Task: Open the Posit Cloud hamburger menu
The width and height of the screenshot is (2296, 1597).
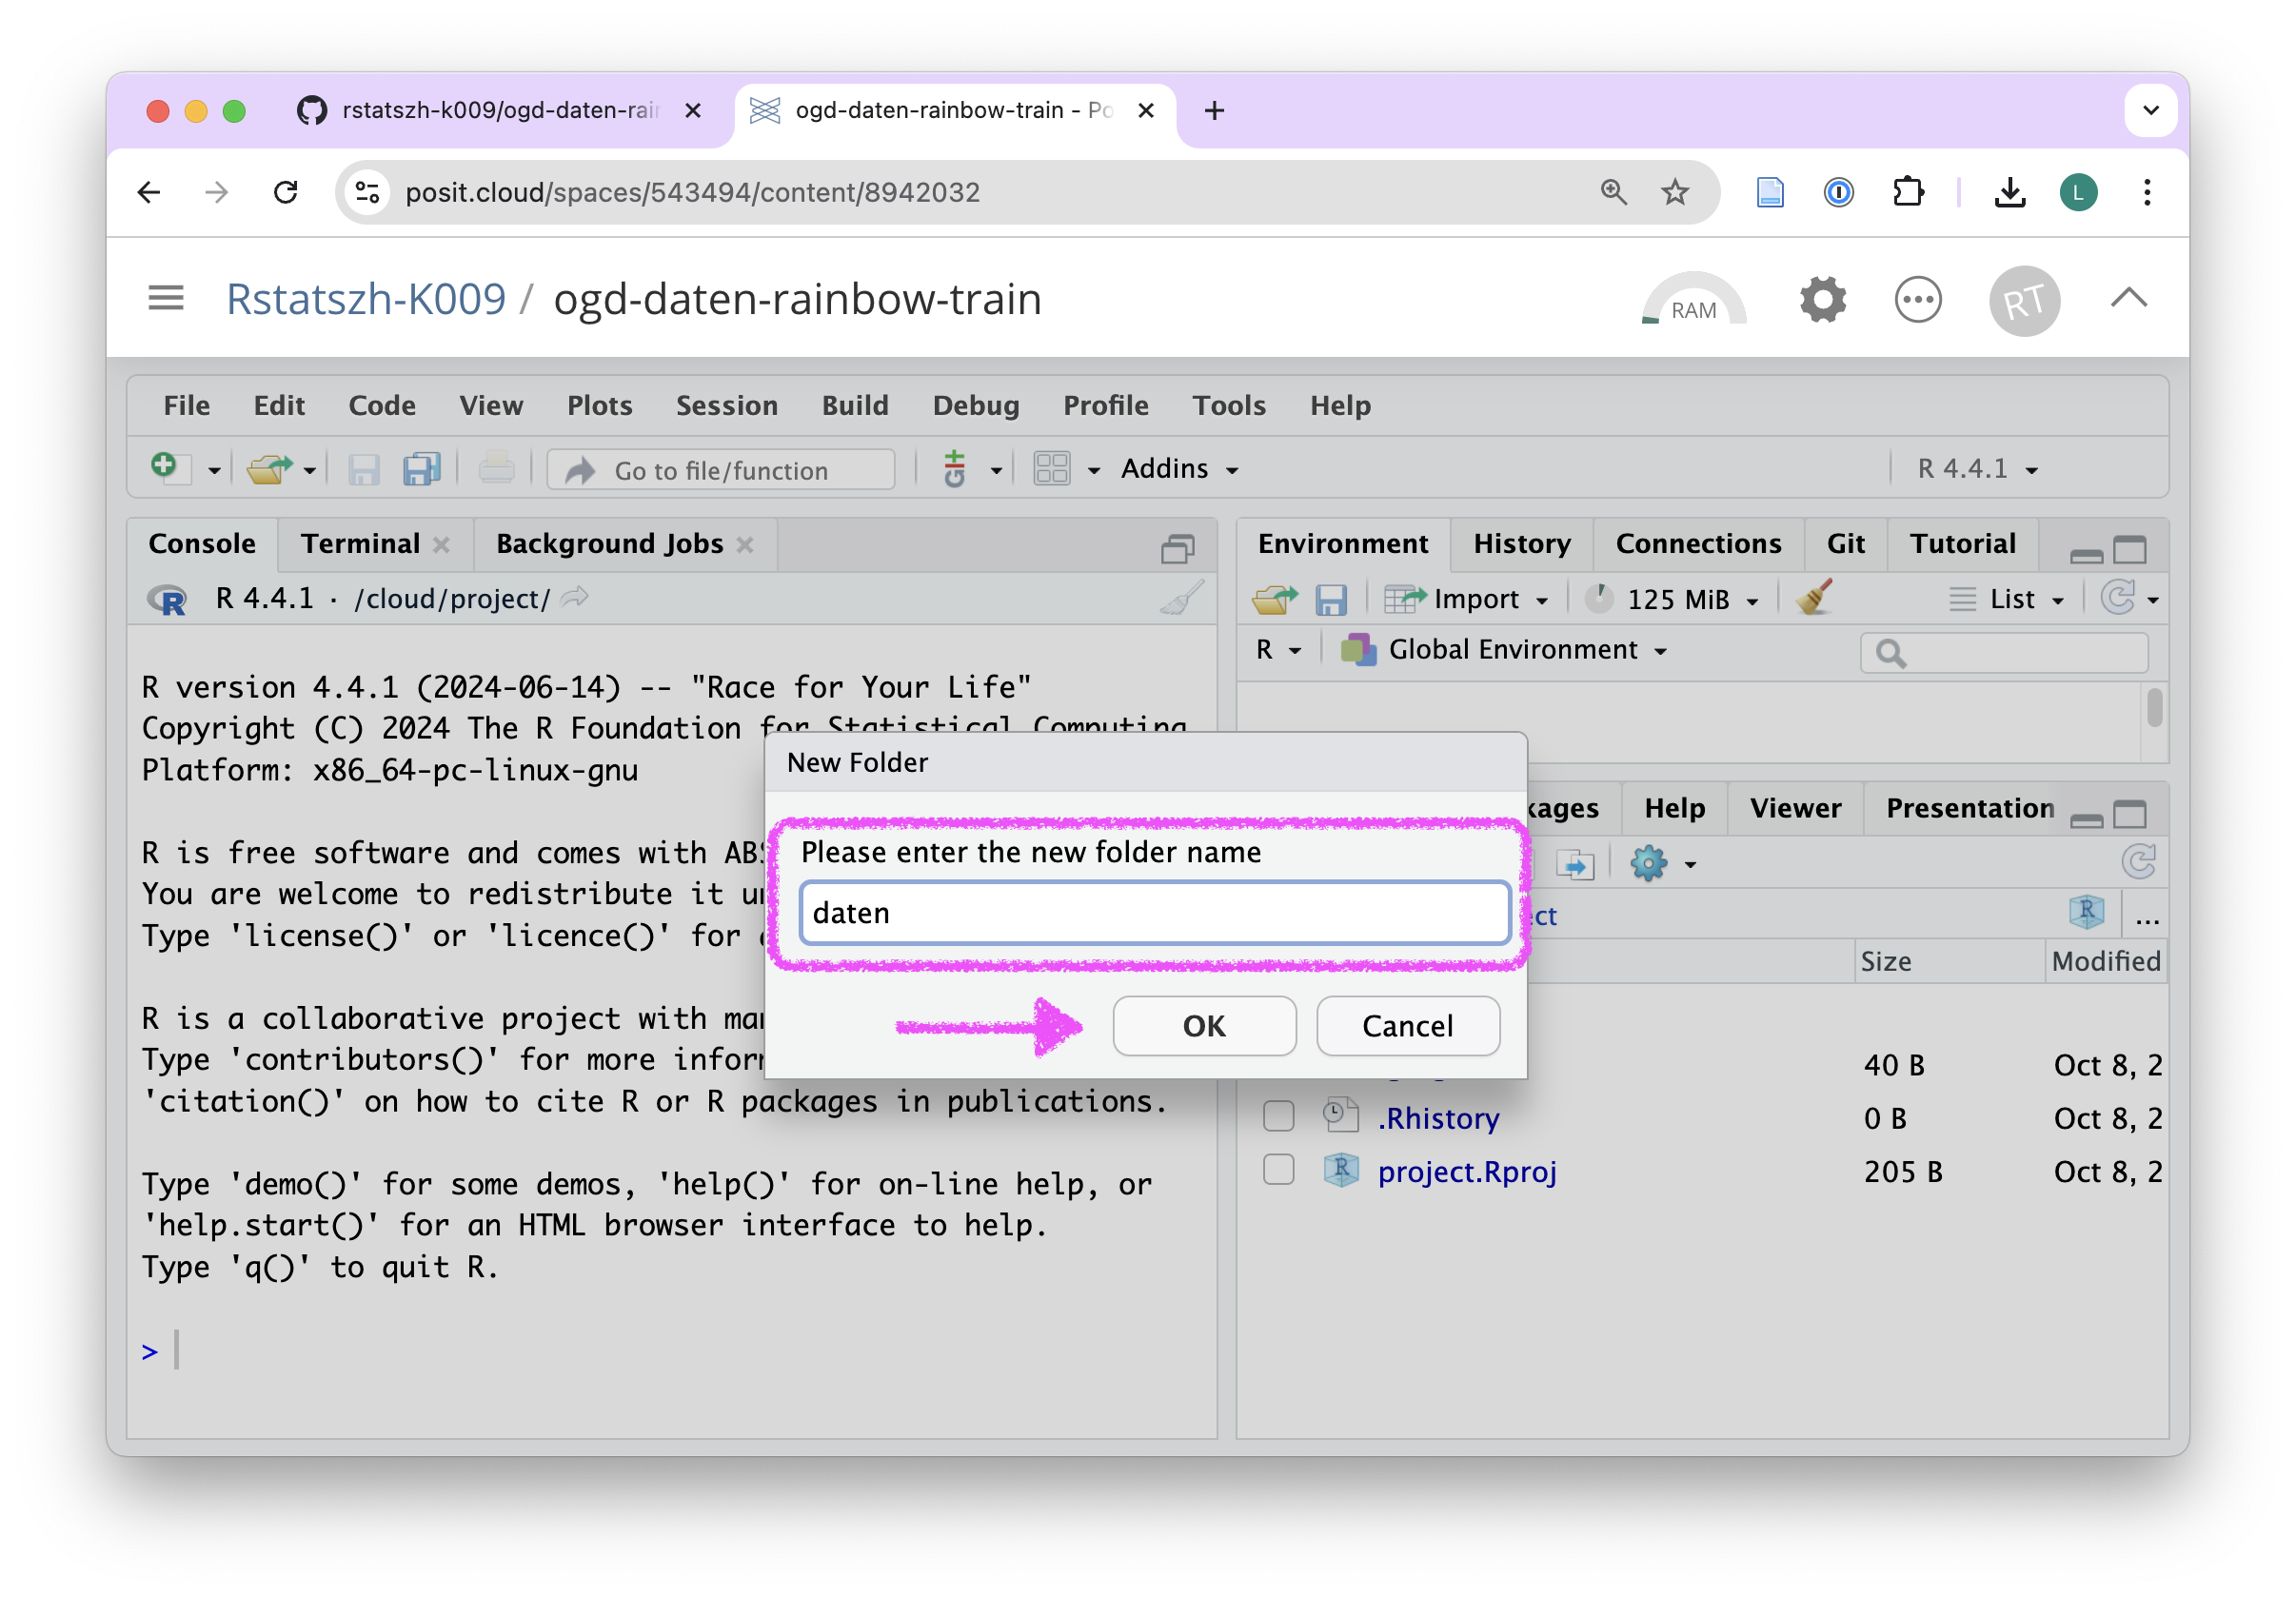Action: pyautogui.click(x=166, y=298)
